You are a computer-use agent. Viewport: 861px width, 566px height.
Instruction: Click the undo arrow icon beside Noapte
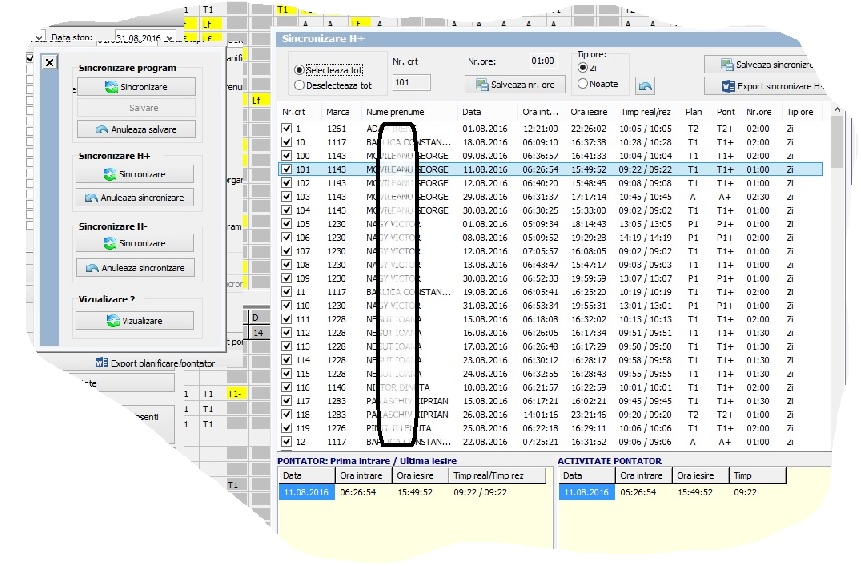[645, 86]
